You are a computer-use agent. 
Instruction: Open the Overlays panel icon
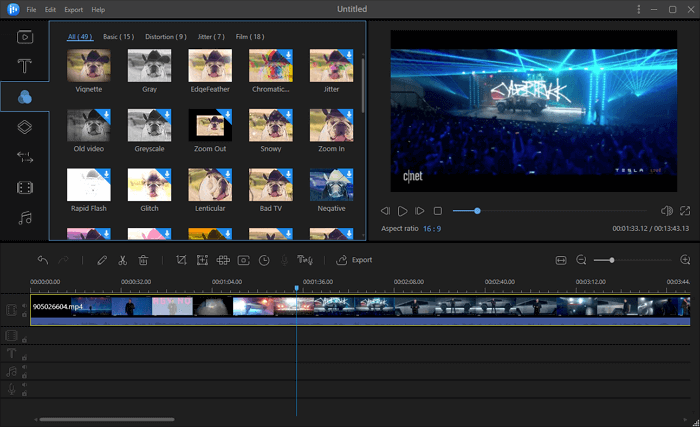click(25, 127)
